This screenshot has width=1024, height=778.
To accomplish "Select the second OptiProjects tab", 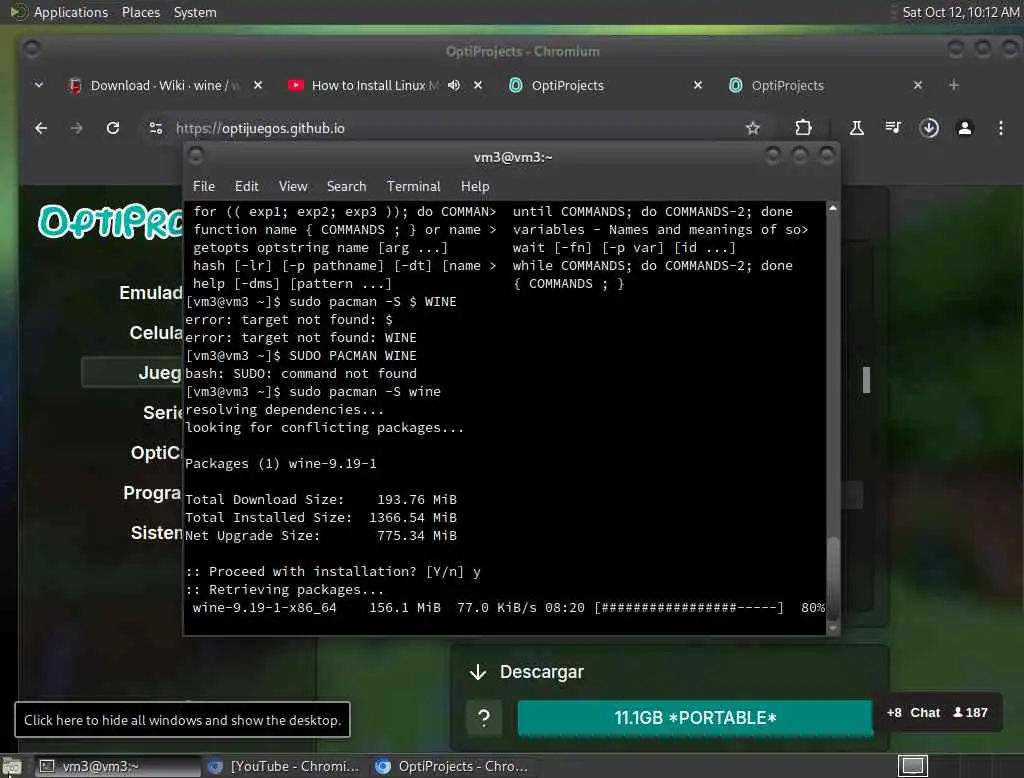I will pos(788,86).
